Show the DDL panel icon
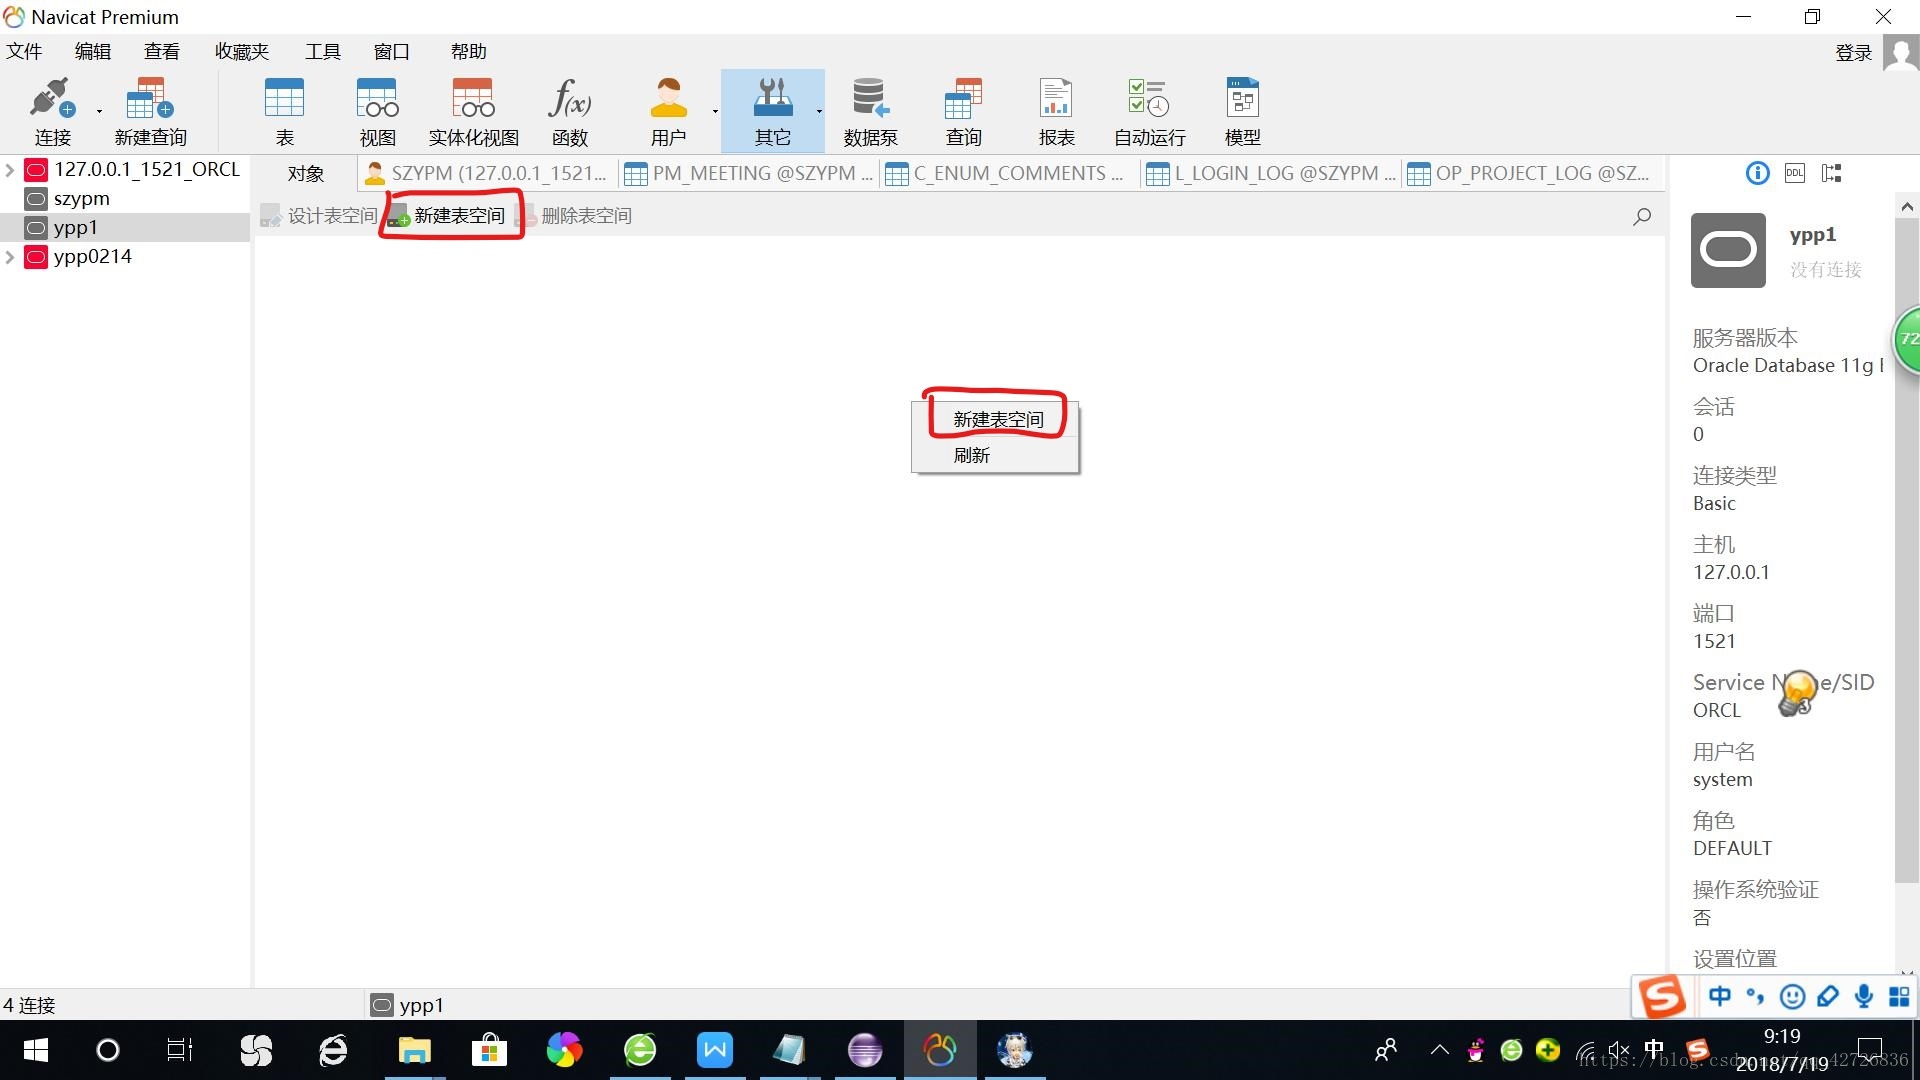This screenshot has height=1080, width=1920. pos(1794,173)
